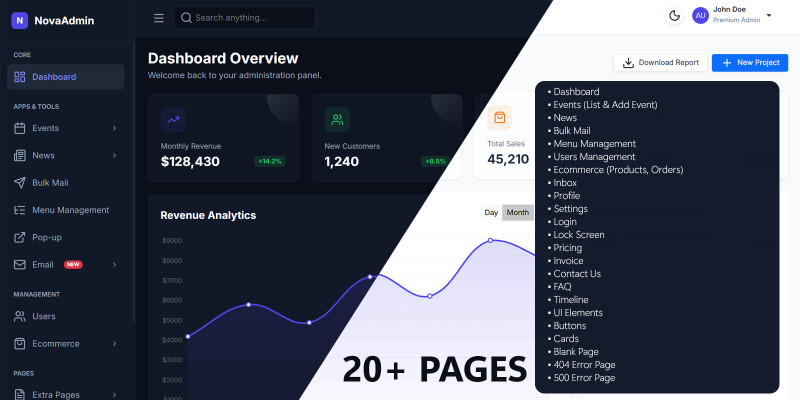Switch the revenue chart to Day view
Screen dimensions: 800x400
click(491, 212)
